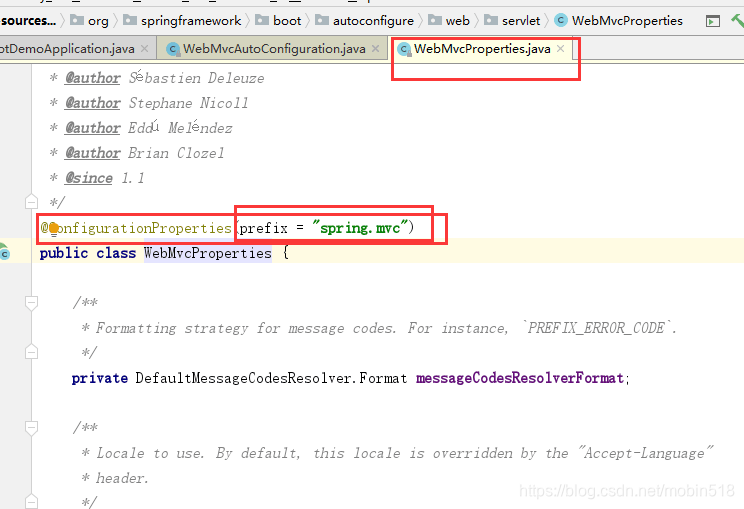Toggle fold at the end of the Locale comment
The height and width of the screenshot is (509, 744).
pyautogui.click(x=31, y=501)
